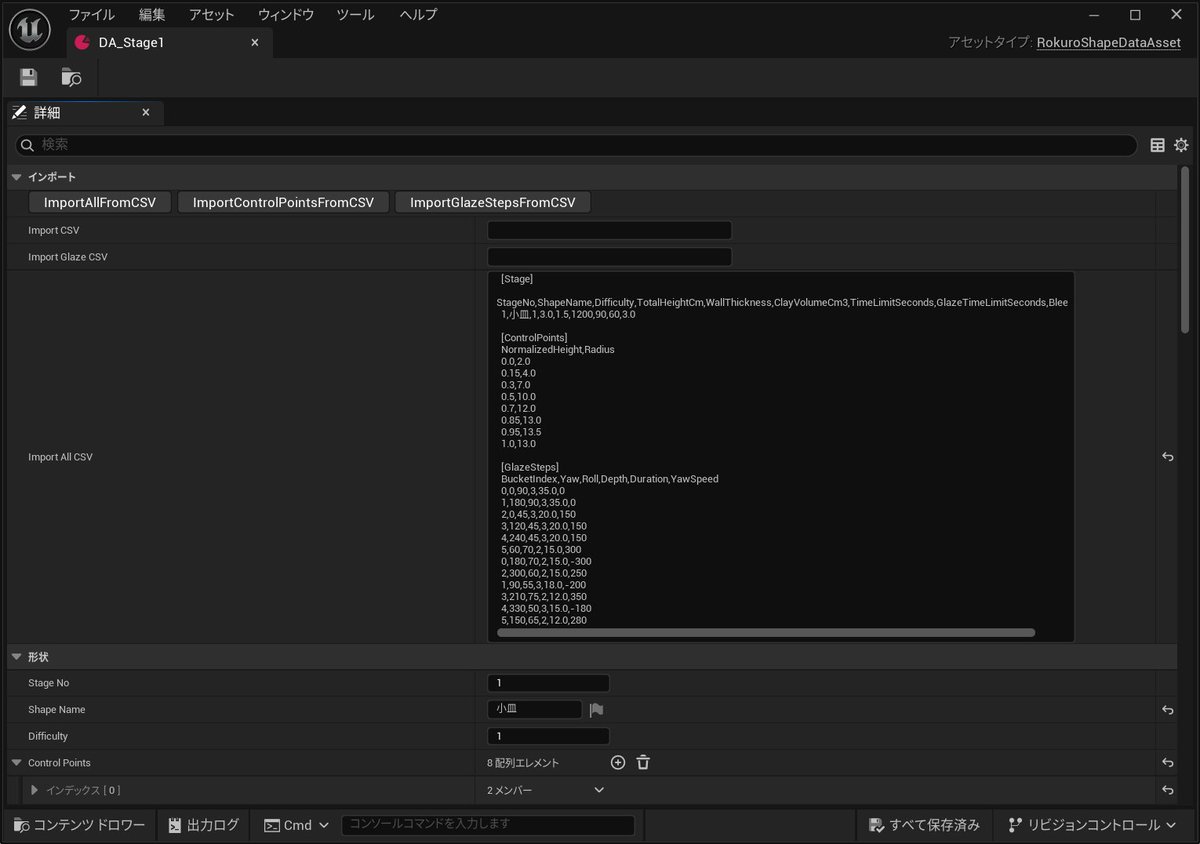This screenshot has width=1200, height=844.
Task: Reset Import All CSV to default
Action: (x=1167, y=457)
